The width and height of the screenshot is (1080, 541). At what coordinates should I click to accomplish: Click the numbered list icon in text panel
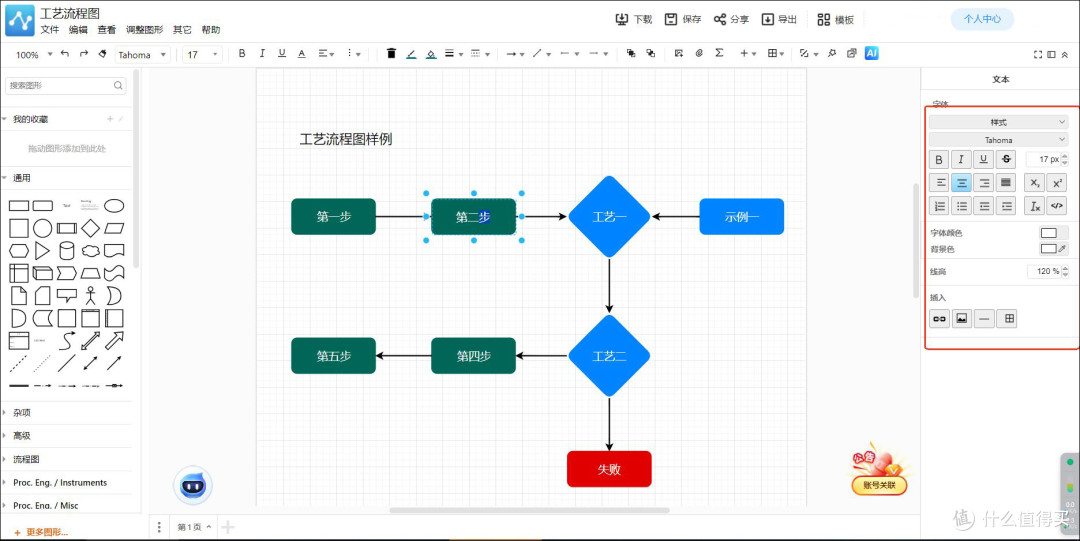tap(939, 205)
